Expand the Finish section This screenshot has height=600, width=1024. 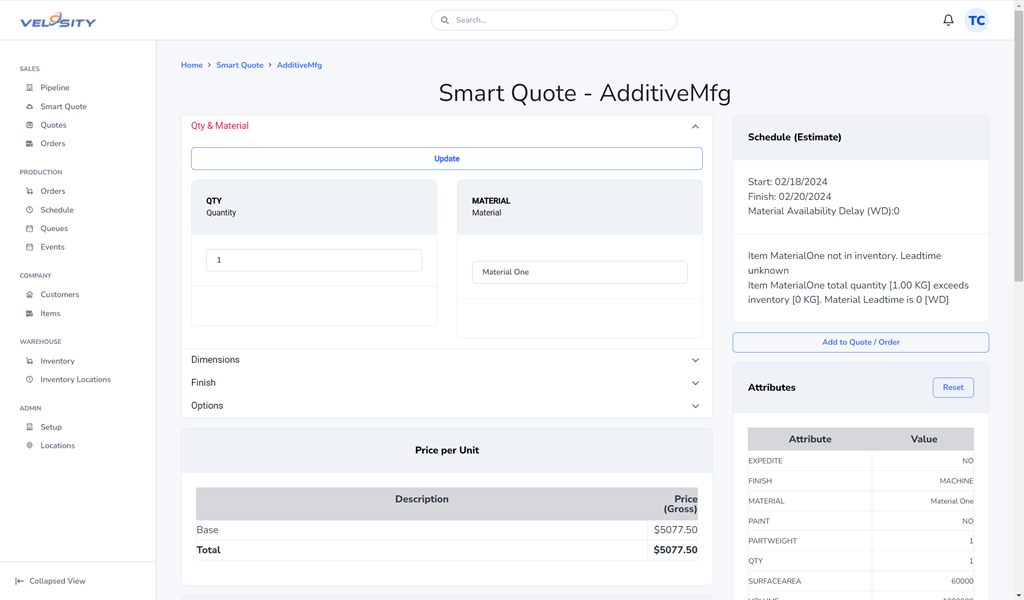click(695, 383)
